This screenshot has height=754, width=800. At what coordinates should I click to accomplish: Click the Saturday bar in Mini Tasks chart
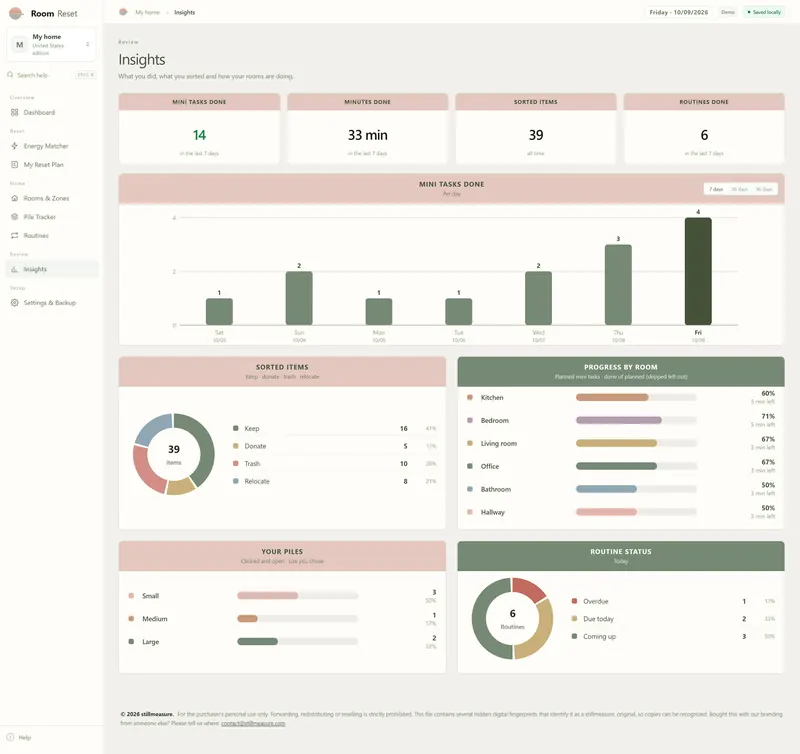219,312
